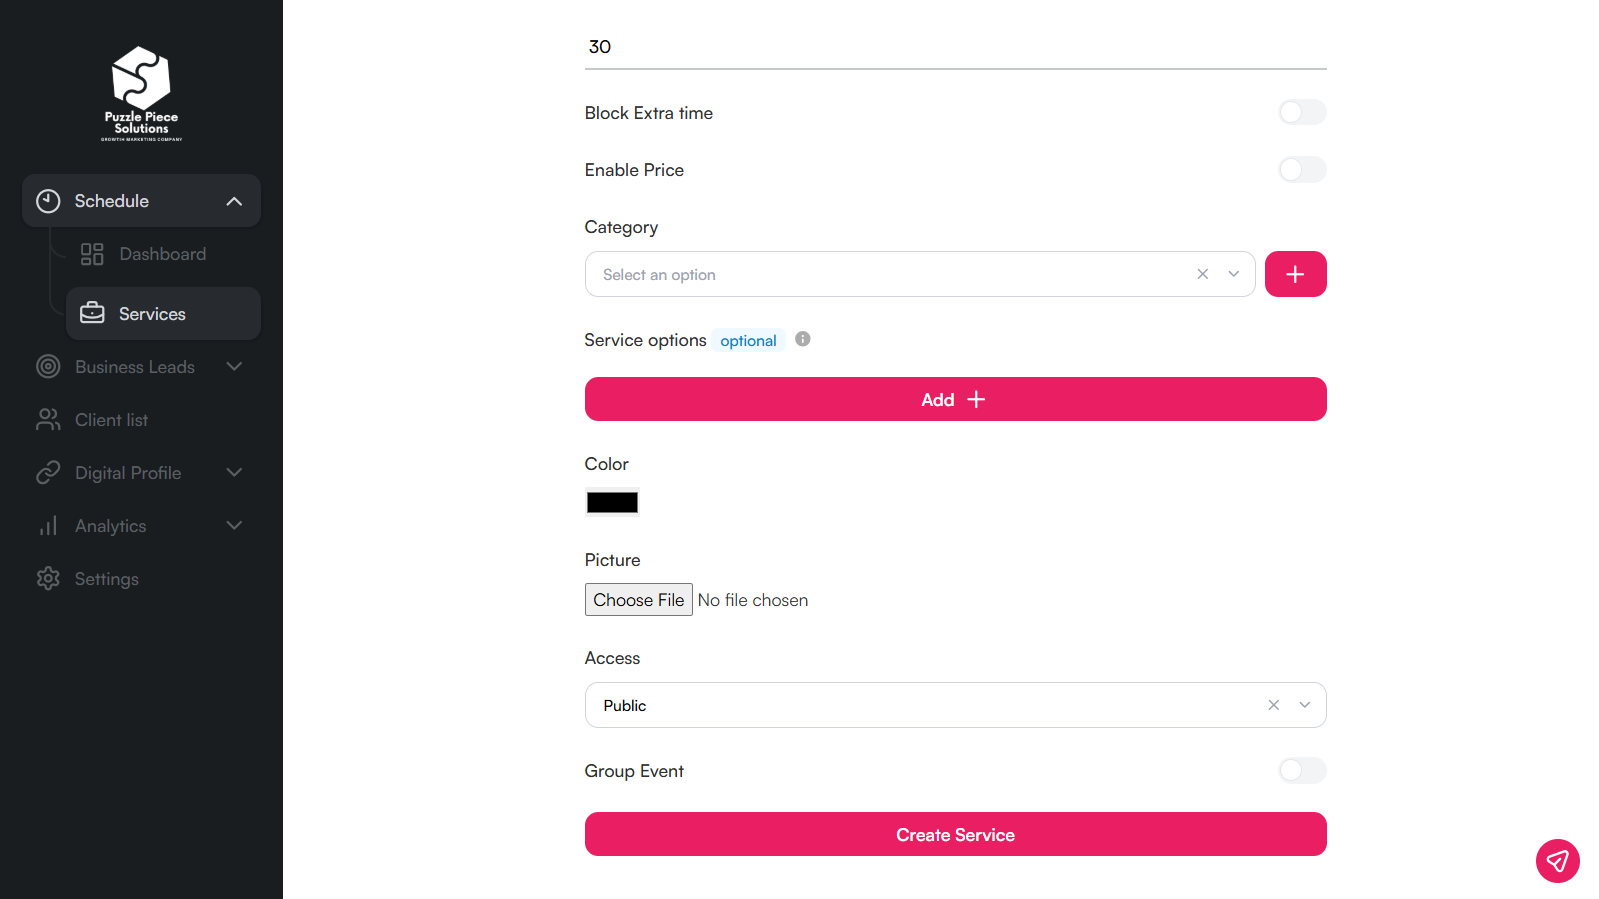The width and height of the screenshot is (1599, 899).
Task: Toggle Block Extra time on
Action: pyautogui.click(x=1301, y=112)
